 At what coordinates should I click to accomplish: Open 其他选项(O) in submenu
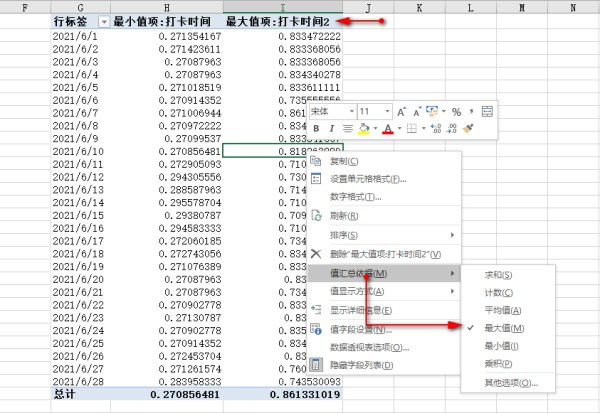click(x=508, y=383)
